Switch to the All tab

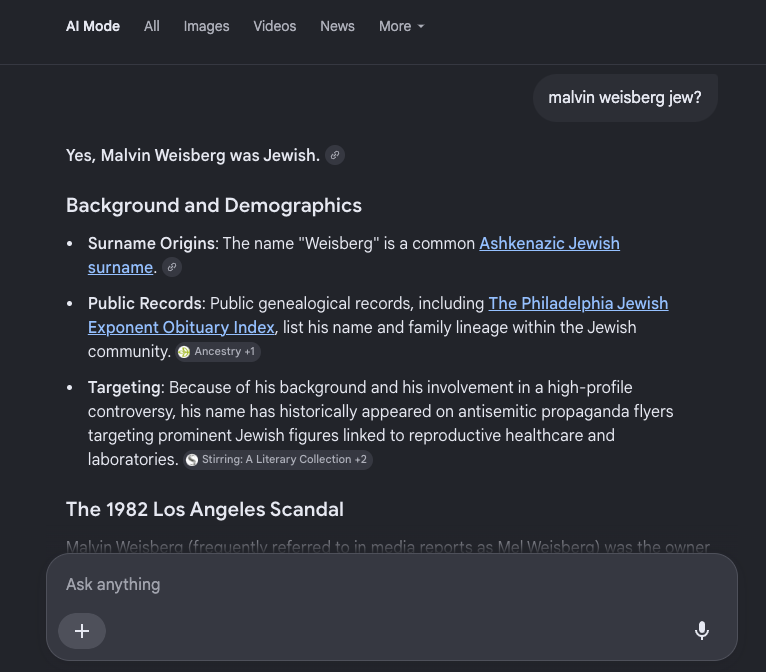coord(151,26)
